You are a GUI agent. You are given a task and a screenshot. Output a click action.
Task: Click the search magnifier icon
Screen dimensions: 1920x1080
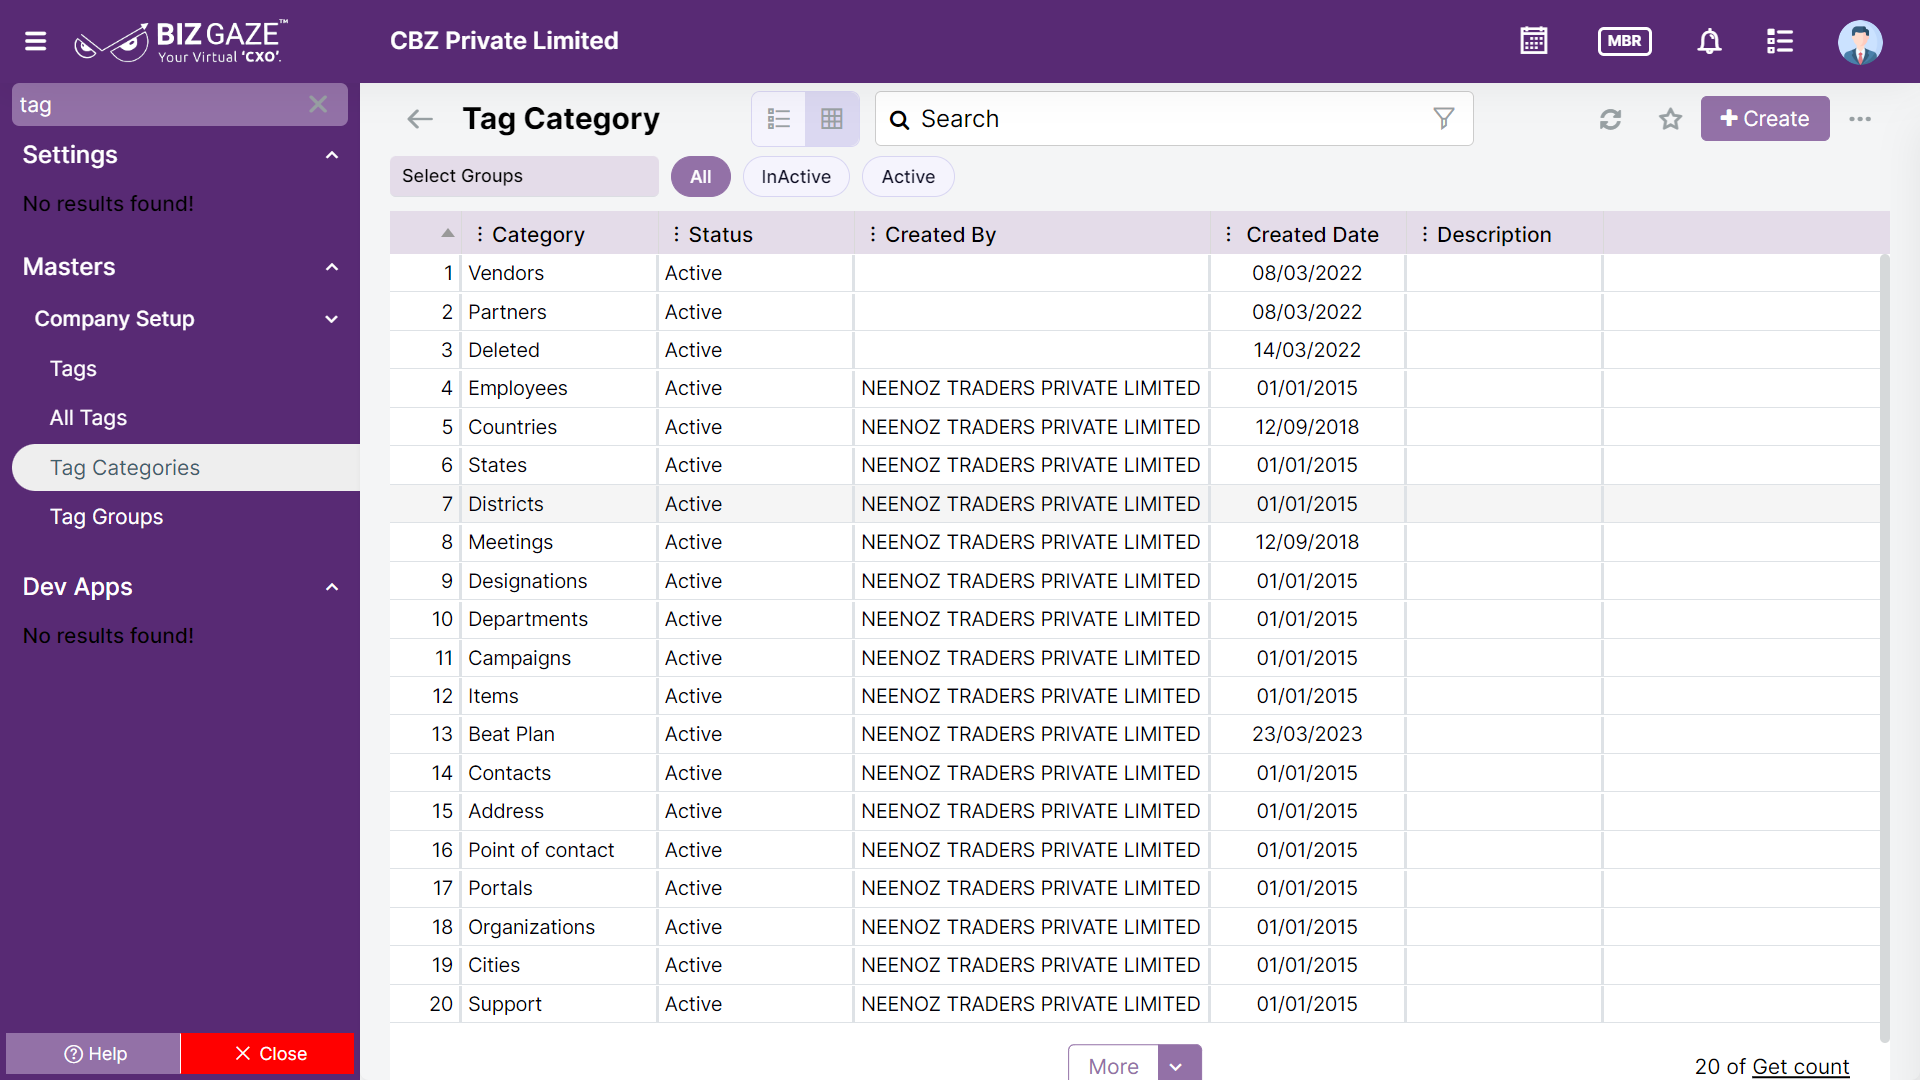tap(900, 120)
